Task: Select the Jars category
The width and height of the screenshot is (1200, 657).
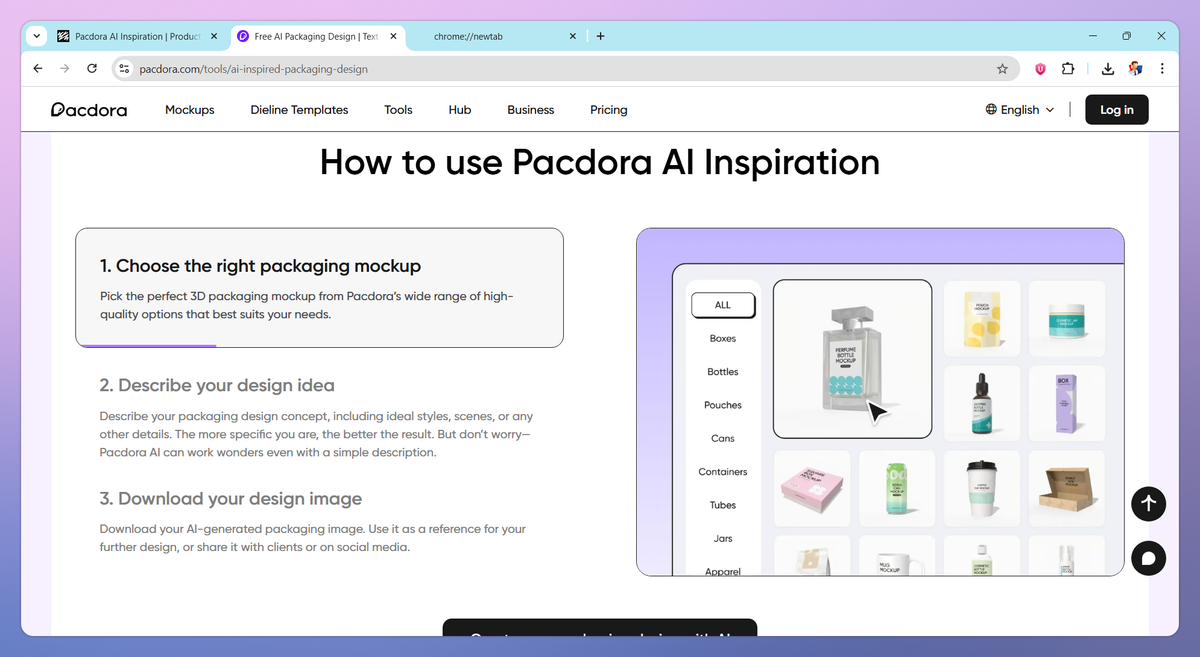Action: [x=723, y=538]
